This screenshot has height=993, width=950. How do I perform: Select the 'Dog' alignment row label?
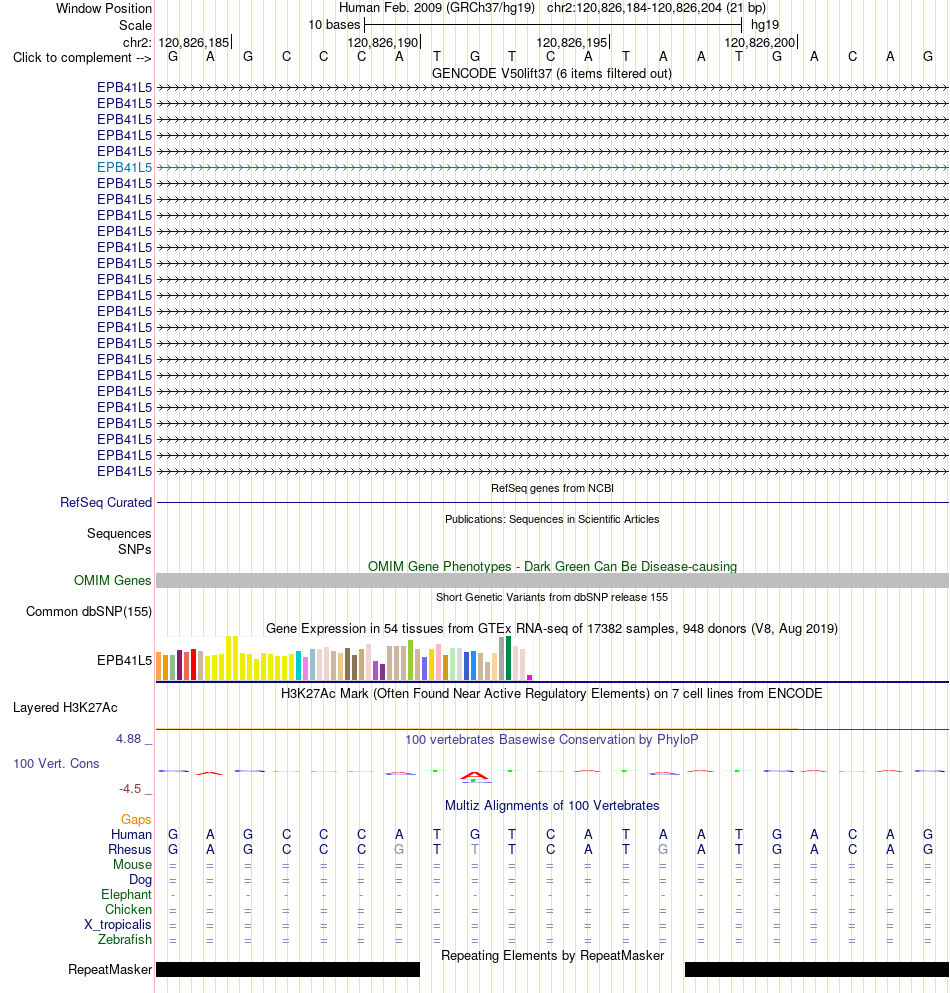141,880
